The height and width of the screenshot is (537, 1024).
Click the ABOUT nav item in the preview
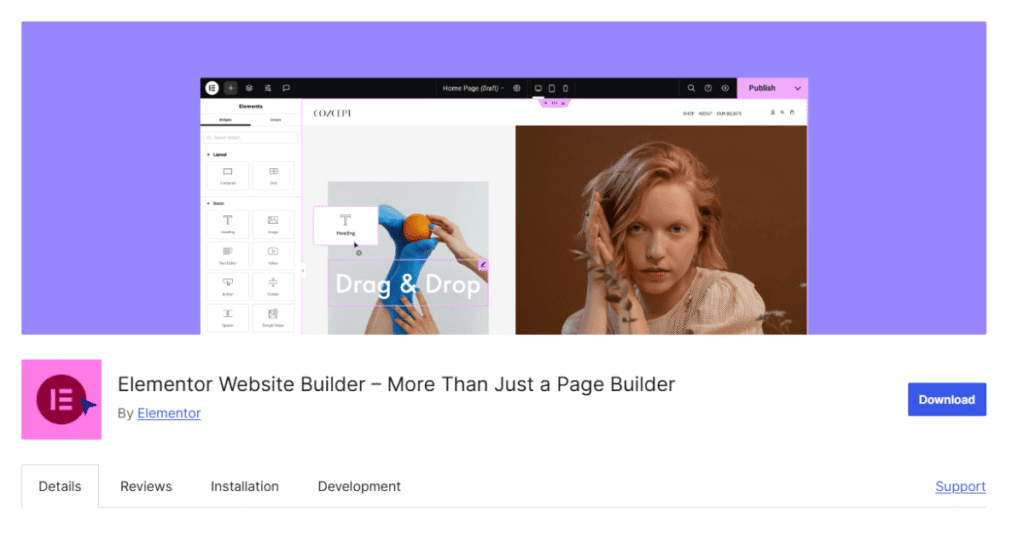coord(705,114)
